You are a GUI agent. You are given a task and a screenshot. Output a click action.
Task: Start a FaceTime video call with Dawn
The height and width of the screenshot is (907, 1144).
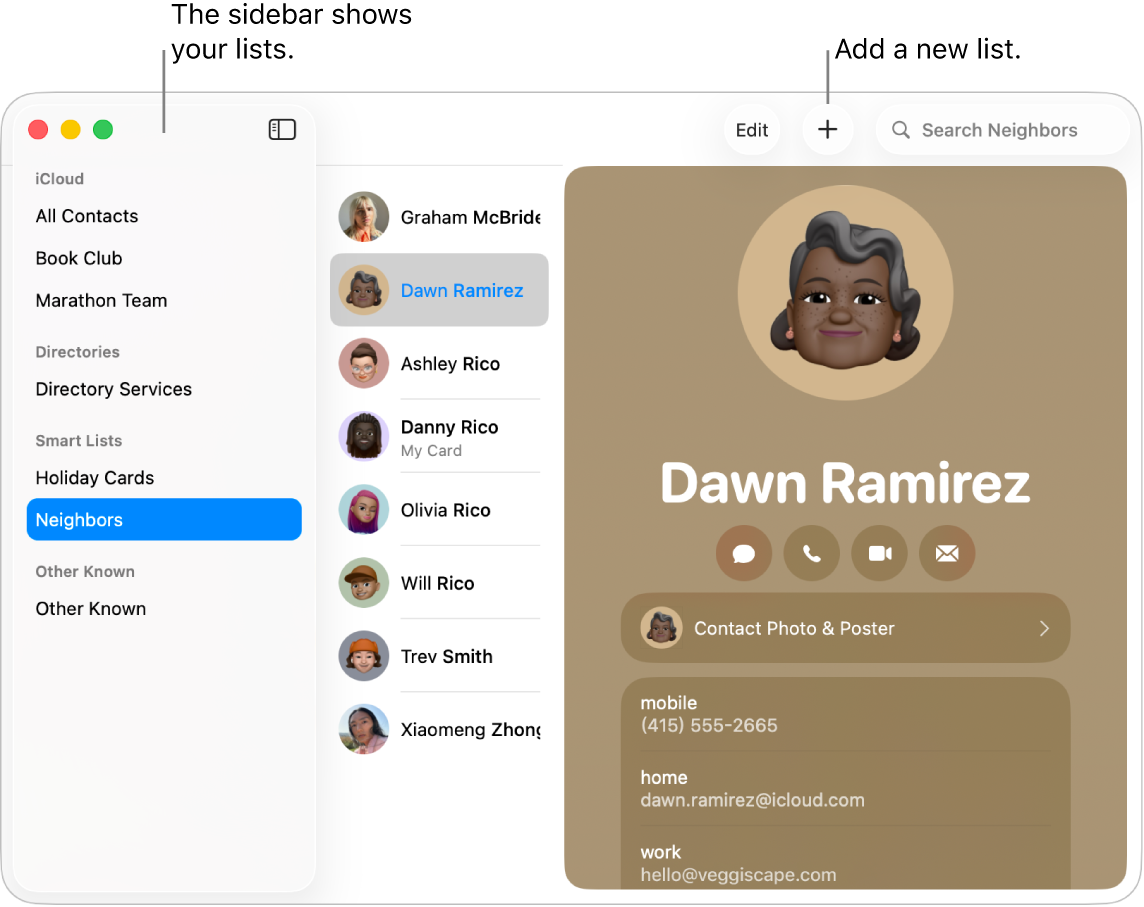pyautogui.click(x=879, y=553)
